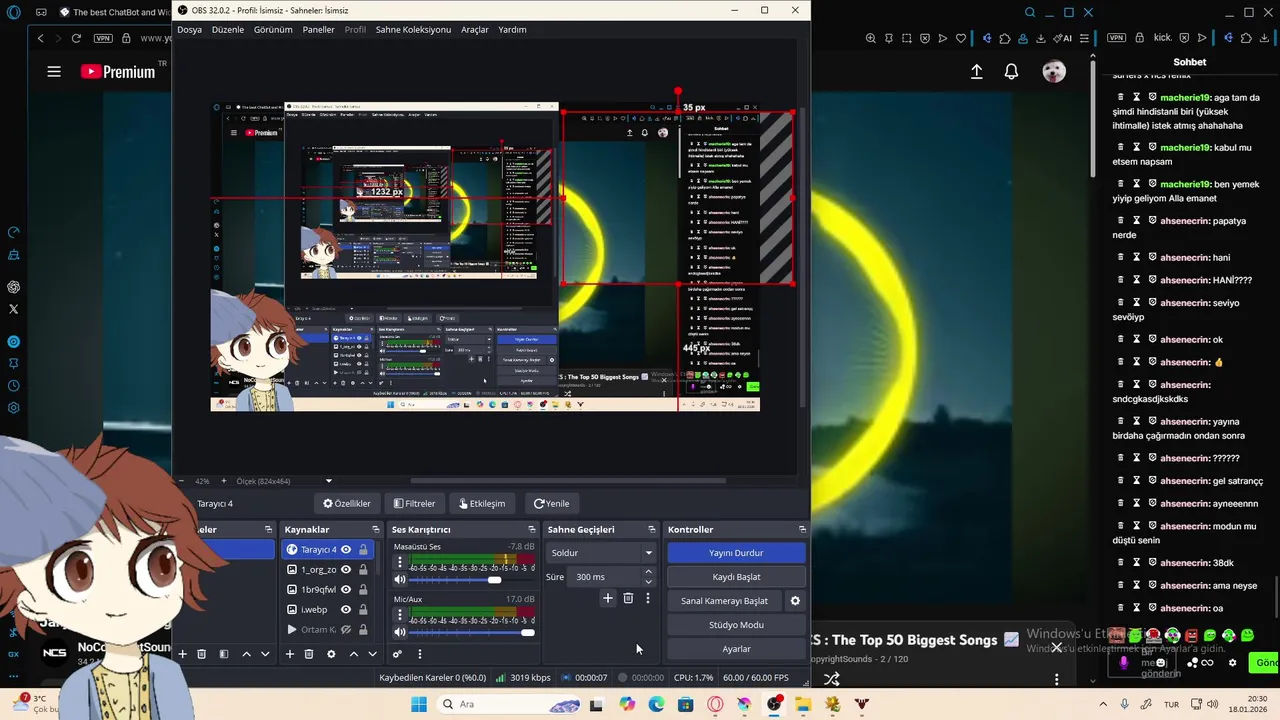Zoom in preview with plus icon

(x=223, y=481)
